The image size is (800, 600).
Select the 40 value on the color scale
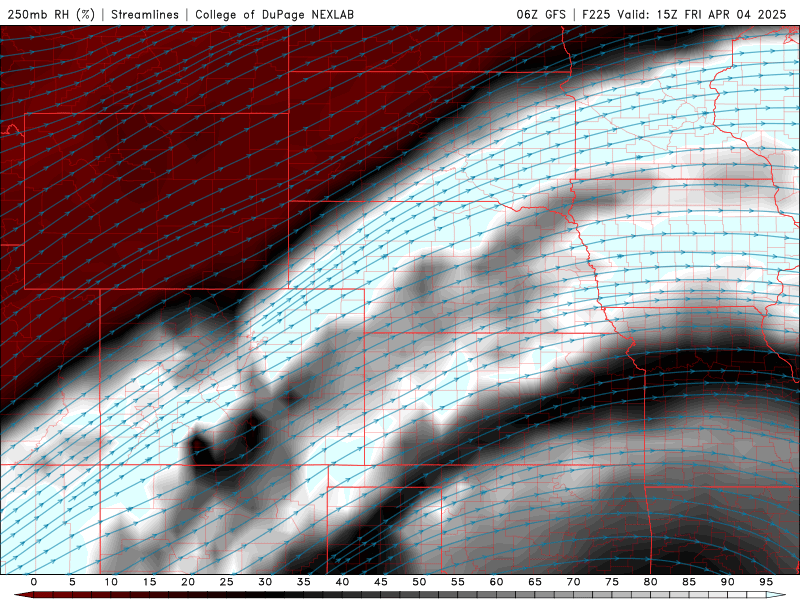342,582
